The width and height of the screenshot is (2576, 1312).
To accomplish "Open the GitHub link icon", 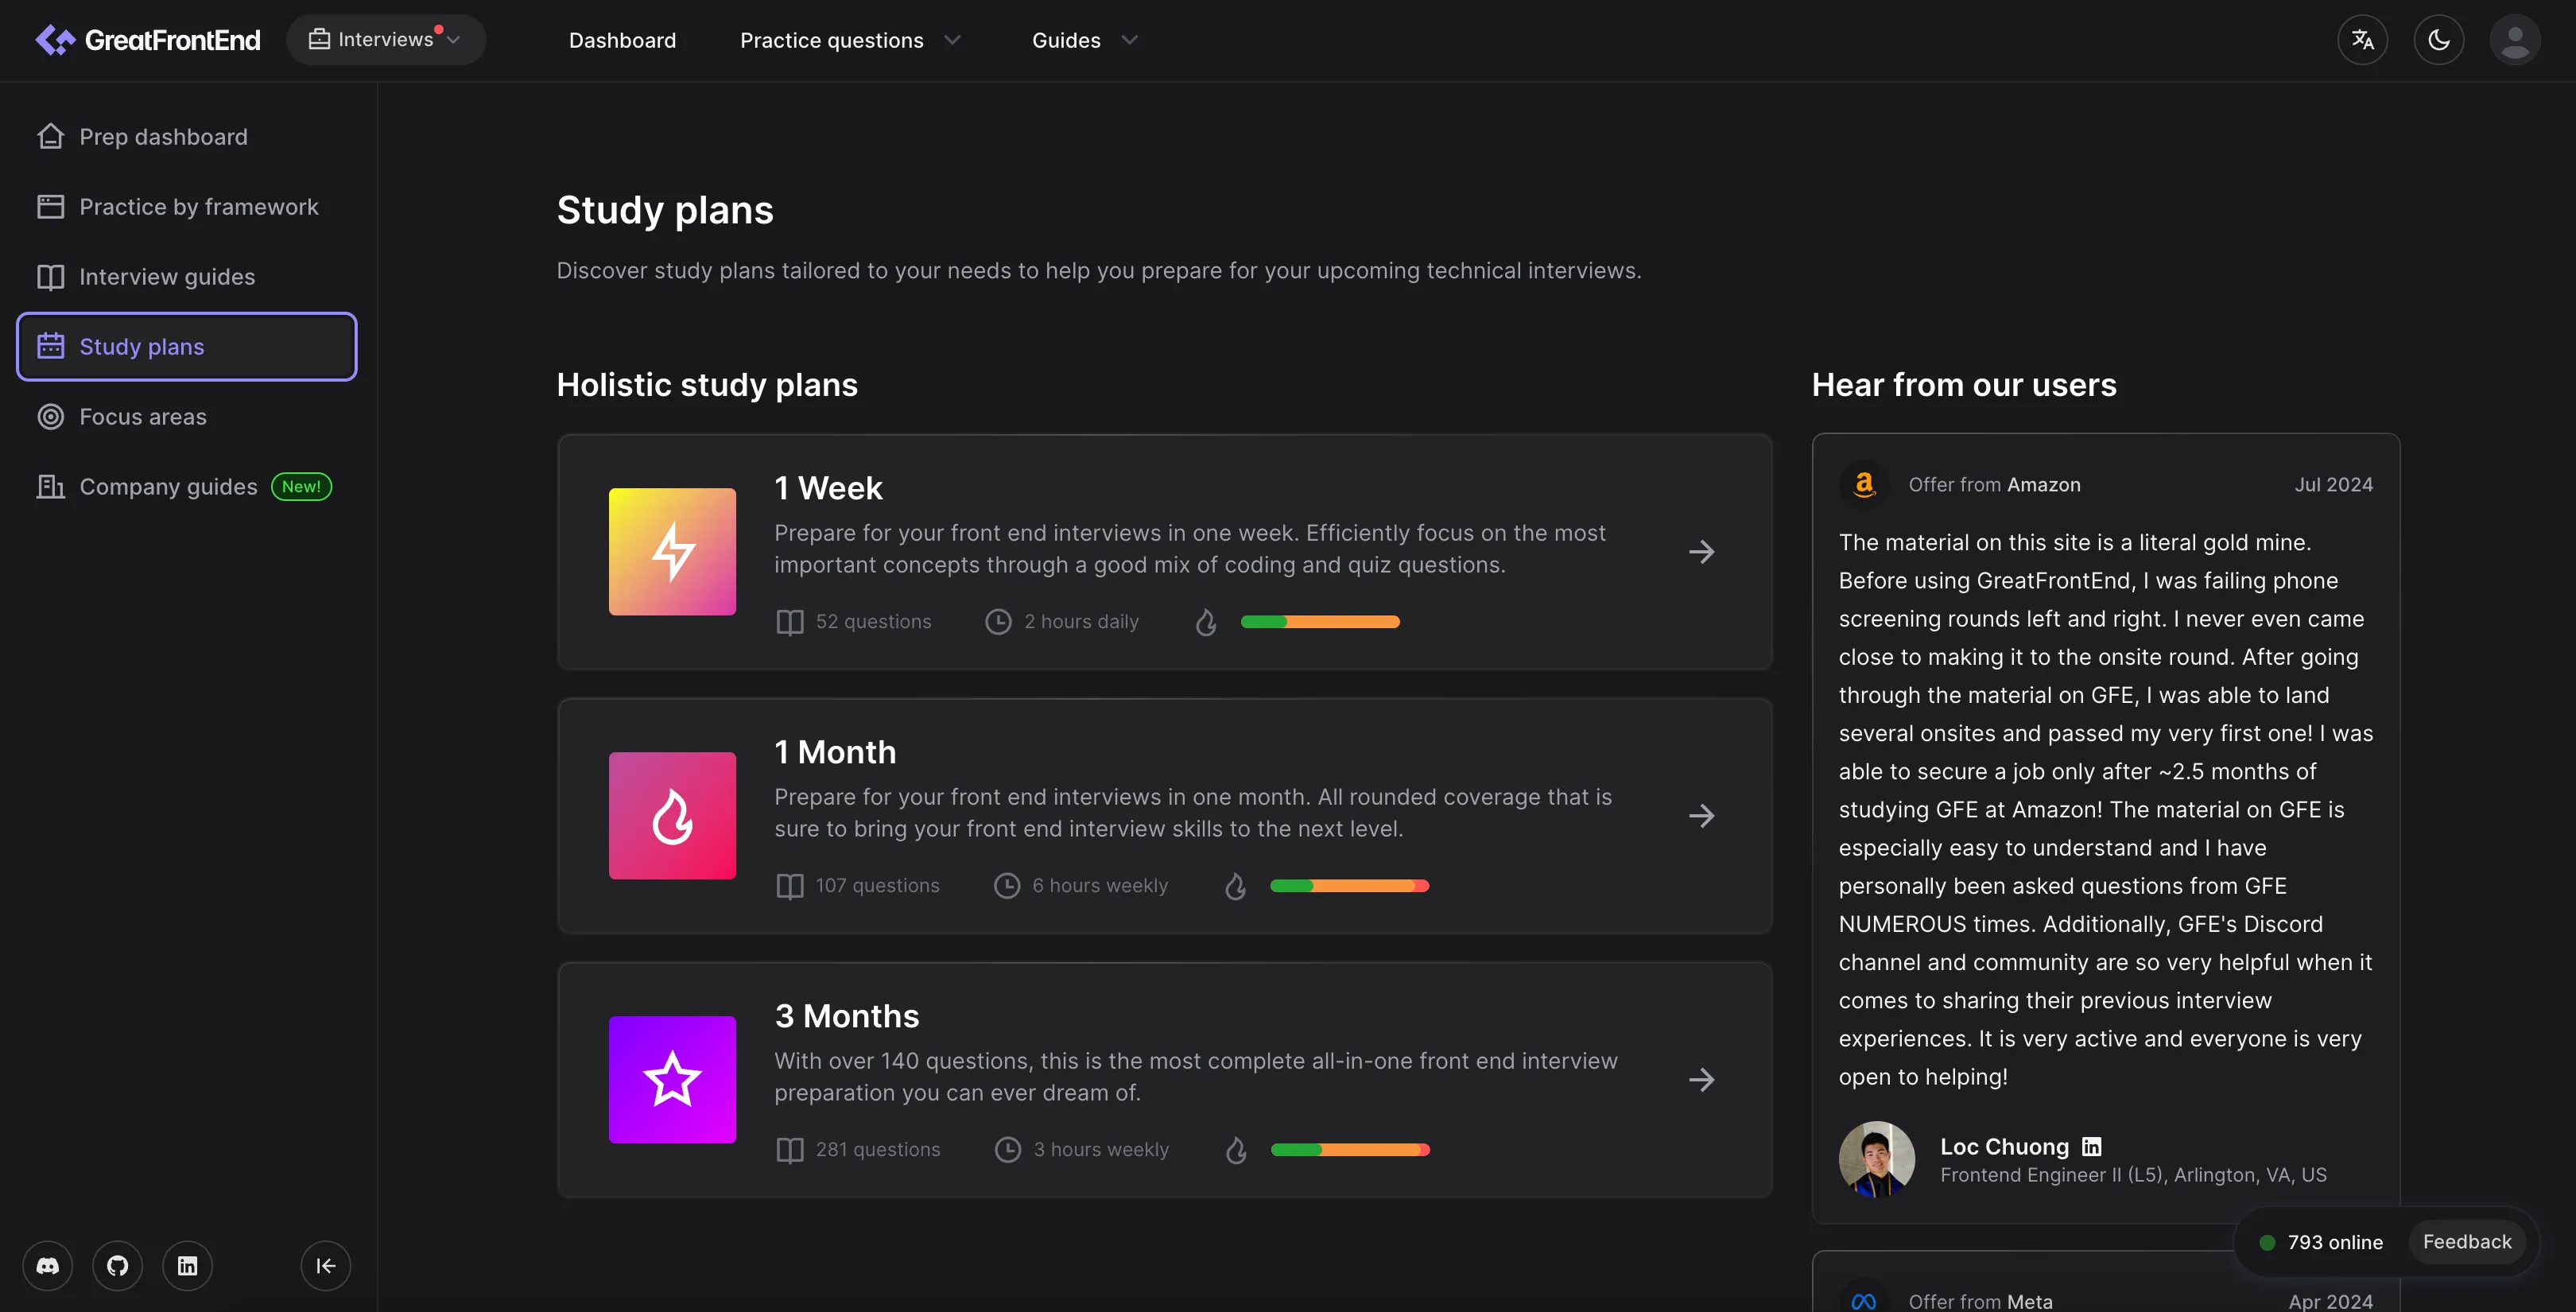I will tap(118, 1266).
